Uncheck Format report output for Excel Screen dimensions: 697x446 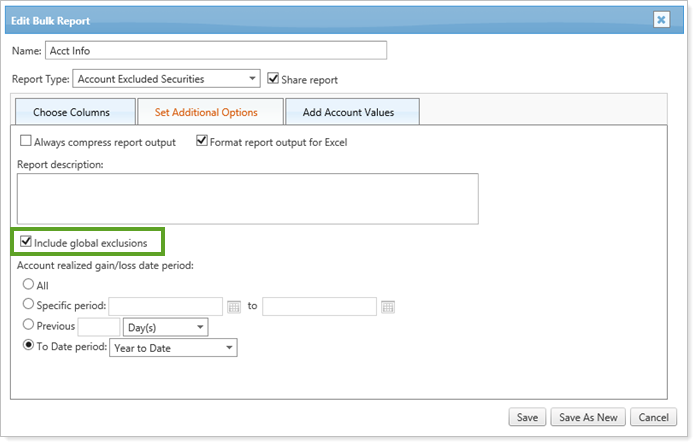point(202,142)
